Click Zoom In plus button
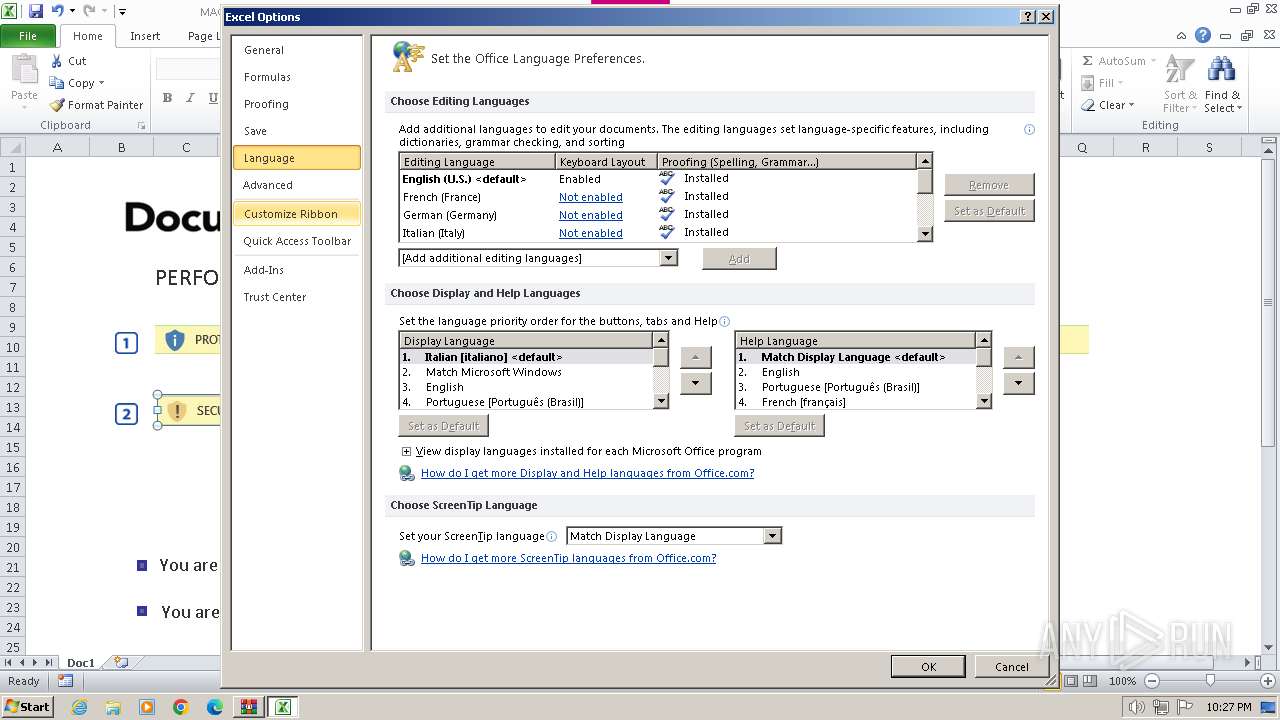Screen dimensions: 1280x720 pyautogui.click(x=1268, y=681)
